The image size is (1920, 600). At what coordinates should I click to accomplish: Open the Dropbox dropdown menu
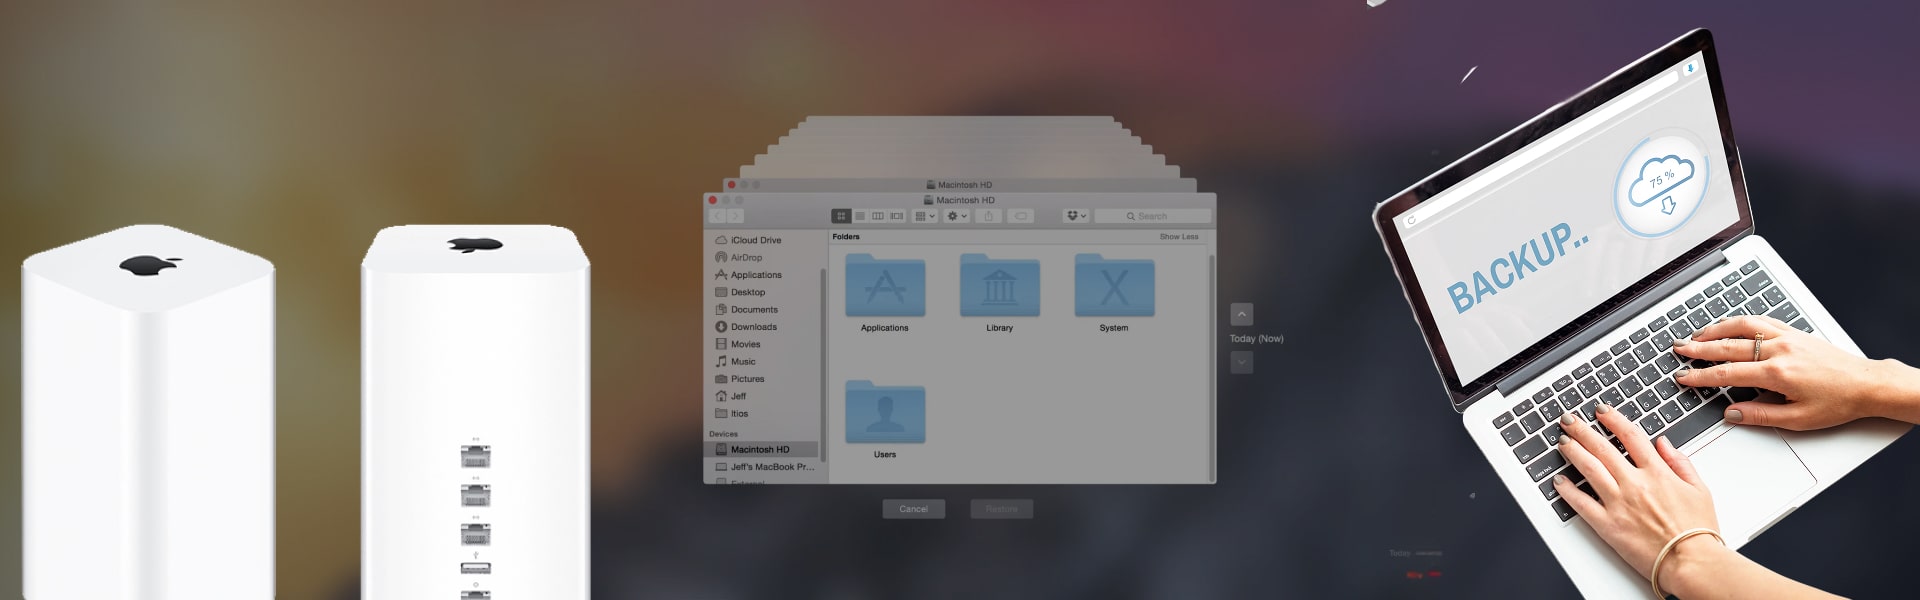tap(1076, 216)
